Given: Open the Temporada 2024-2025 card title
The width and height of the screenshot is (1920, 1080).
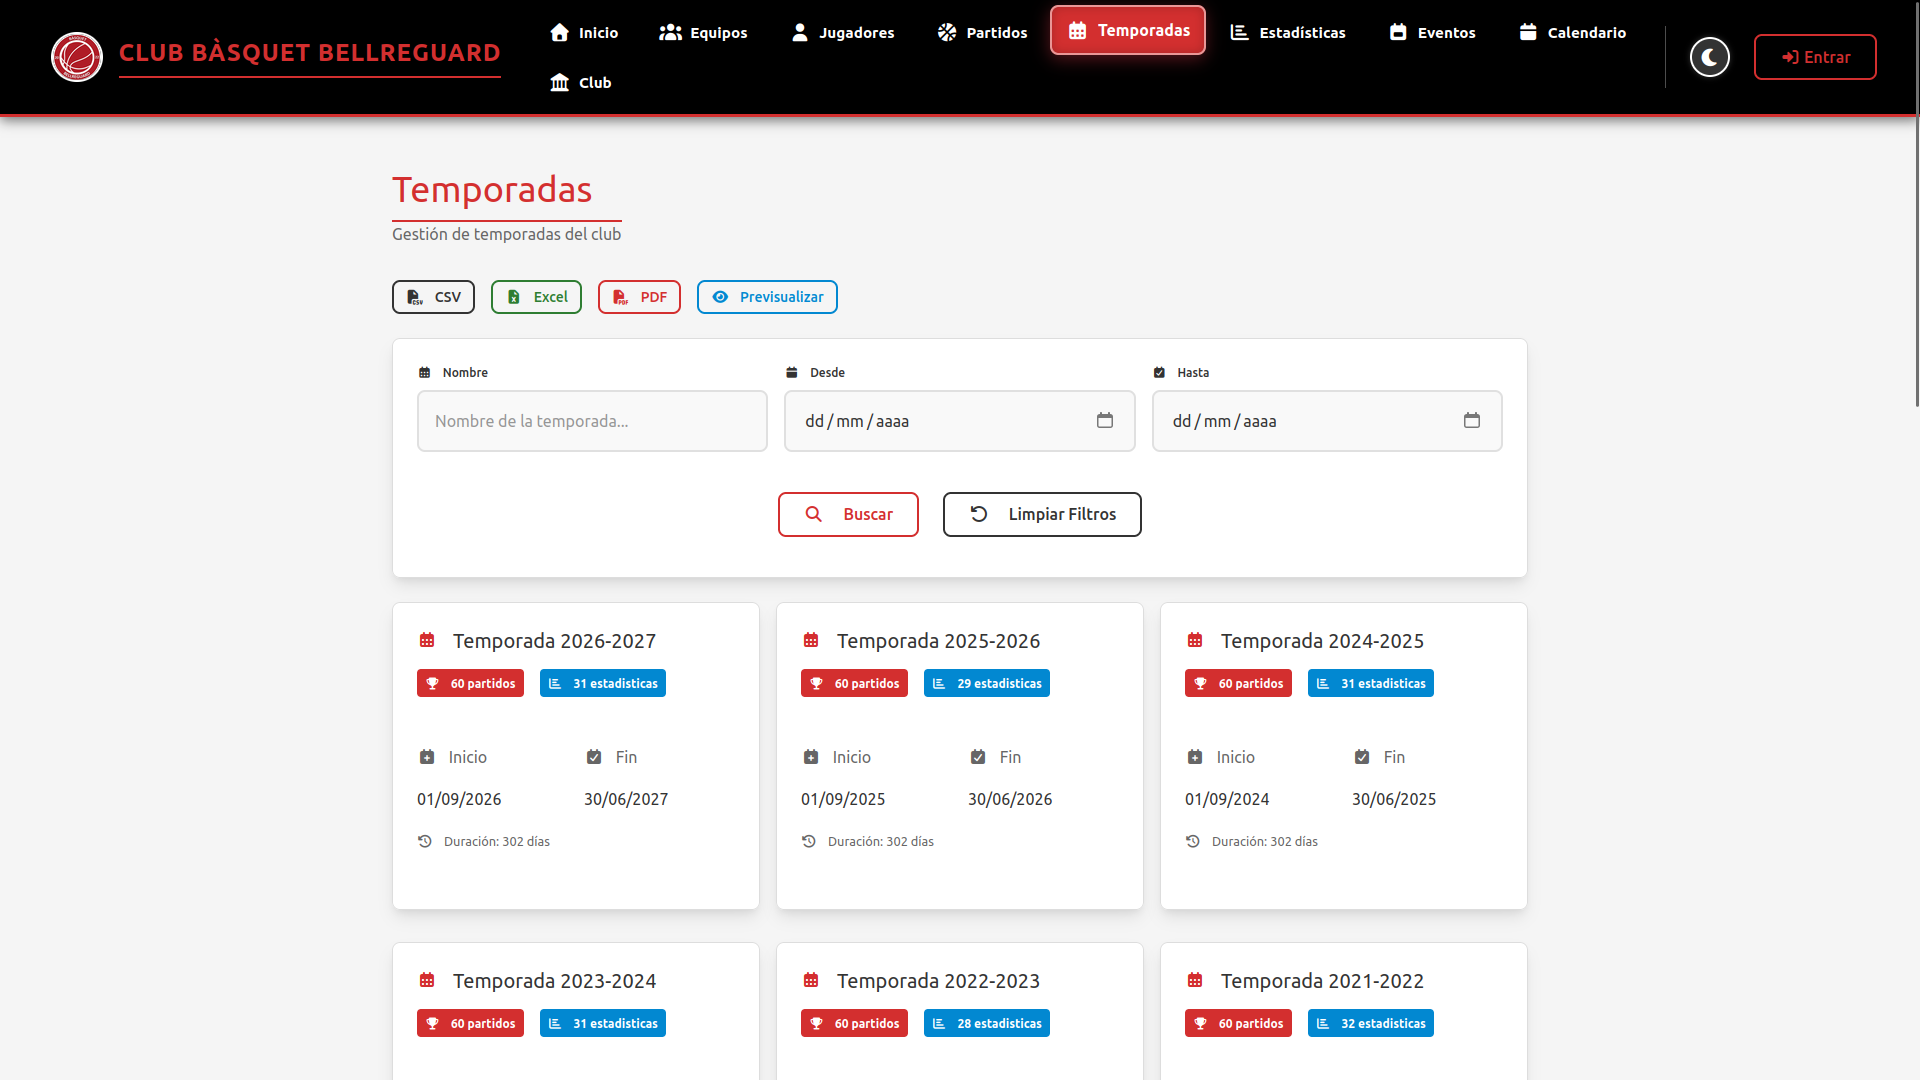Looking at the screenshot, I should coord(1322,641).
